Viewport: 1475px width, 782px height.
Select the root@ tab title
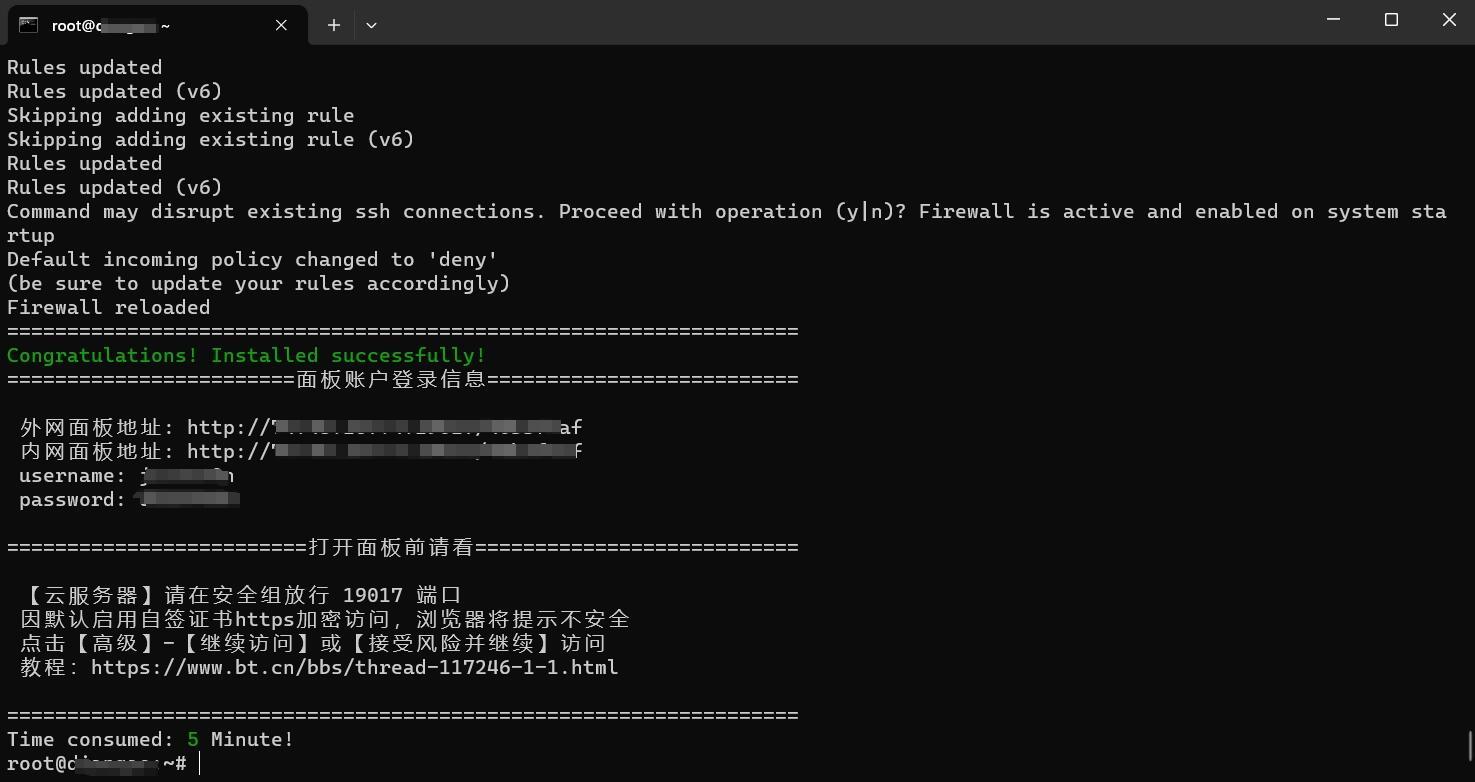point(110,26)
